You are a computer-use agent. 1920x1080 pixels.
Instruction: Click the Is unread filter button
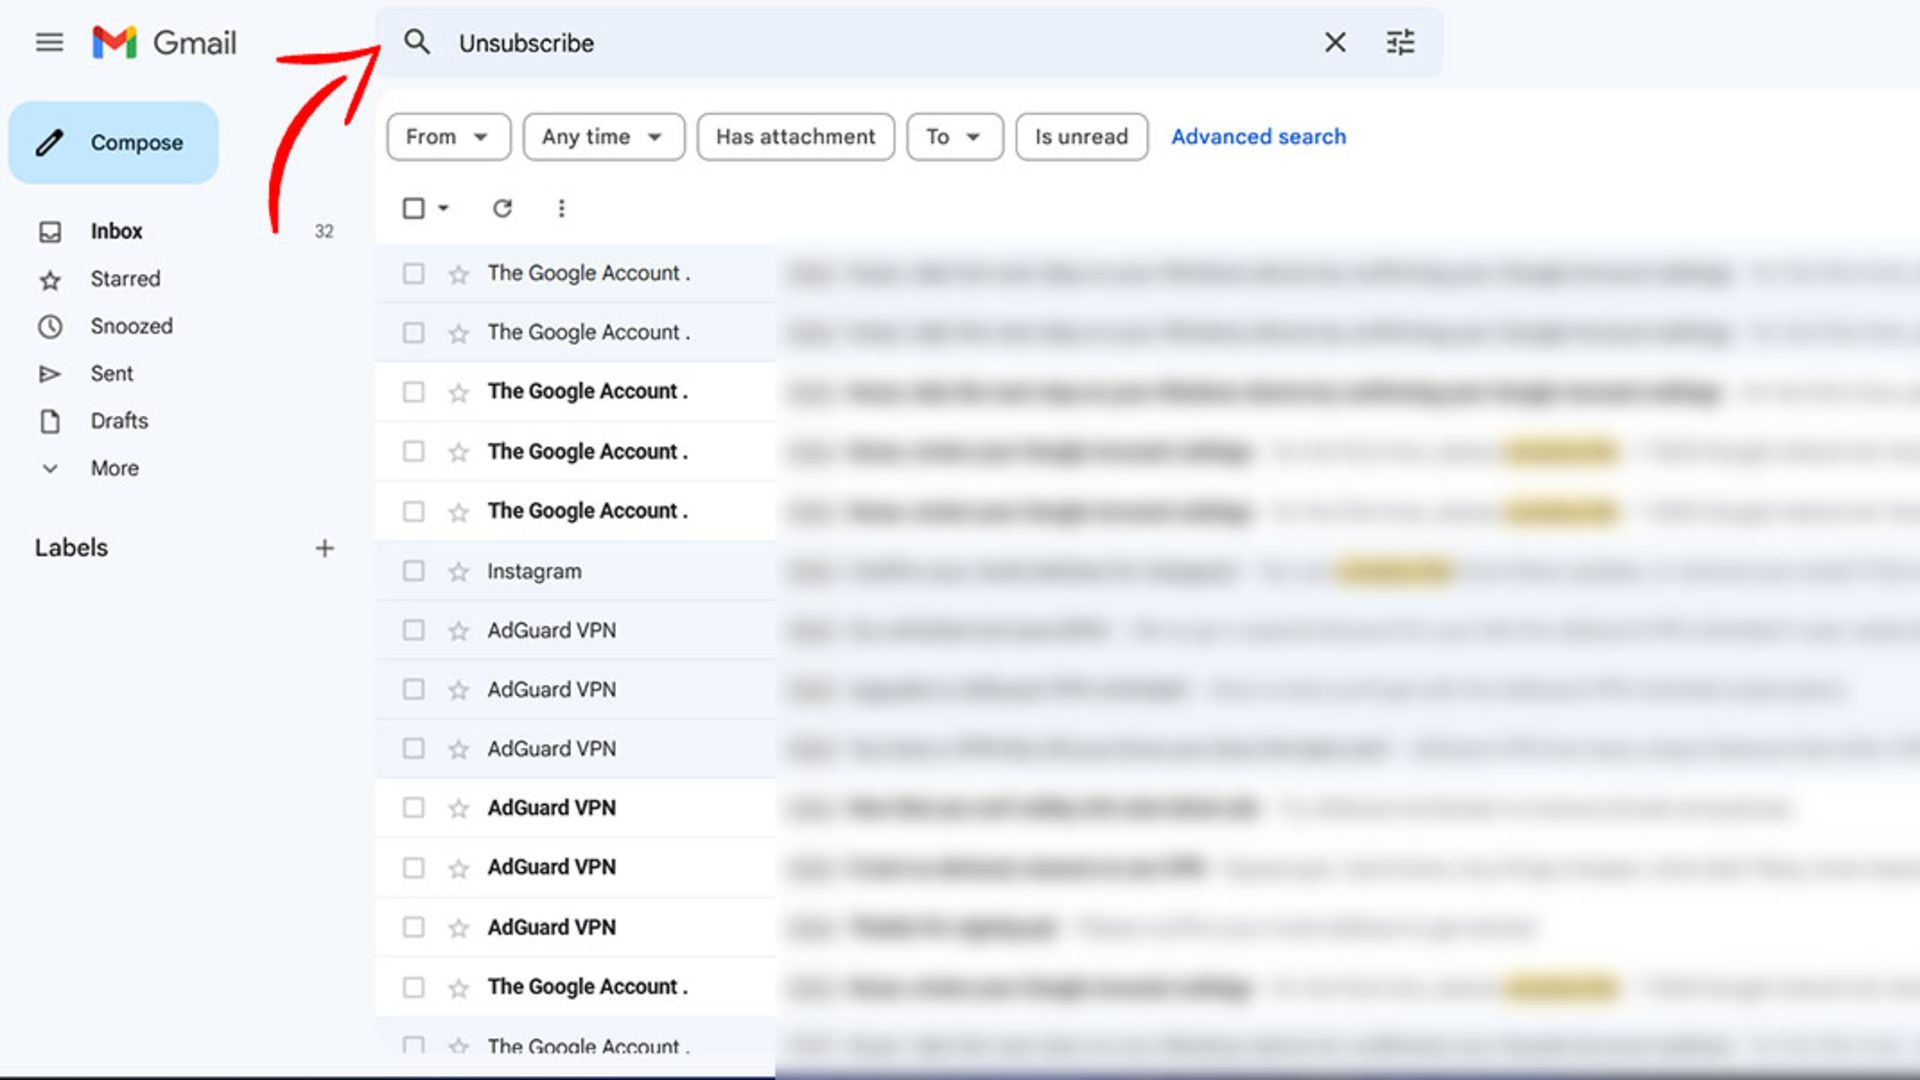(x=1081, y=136)
